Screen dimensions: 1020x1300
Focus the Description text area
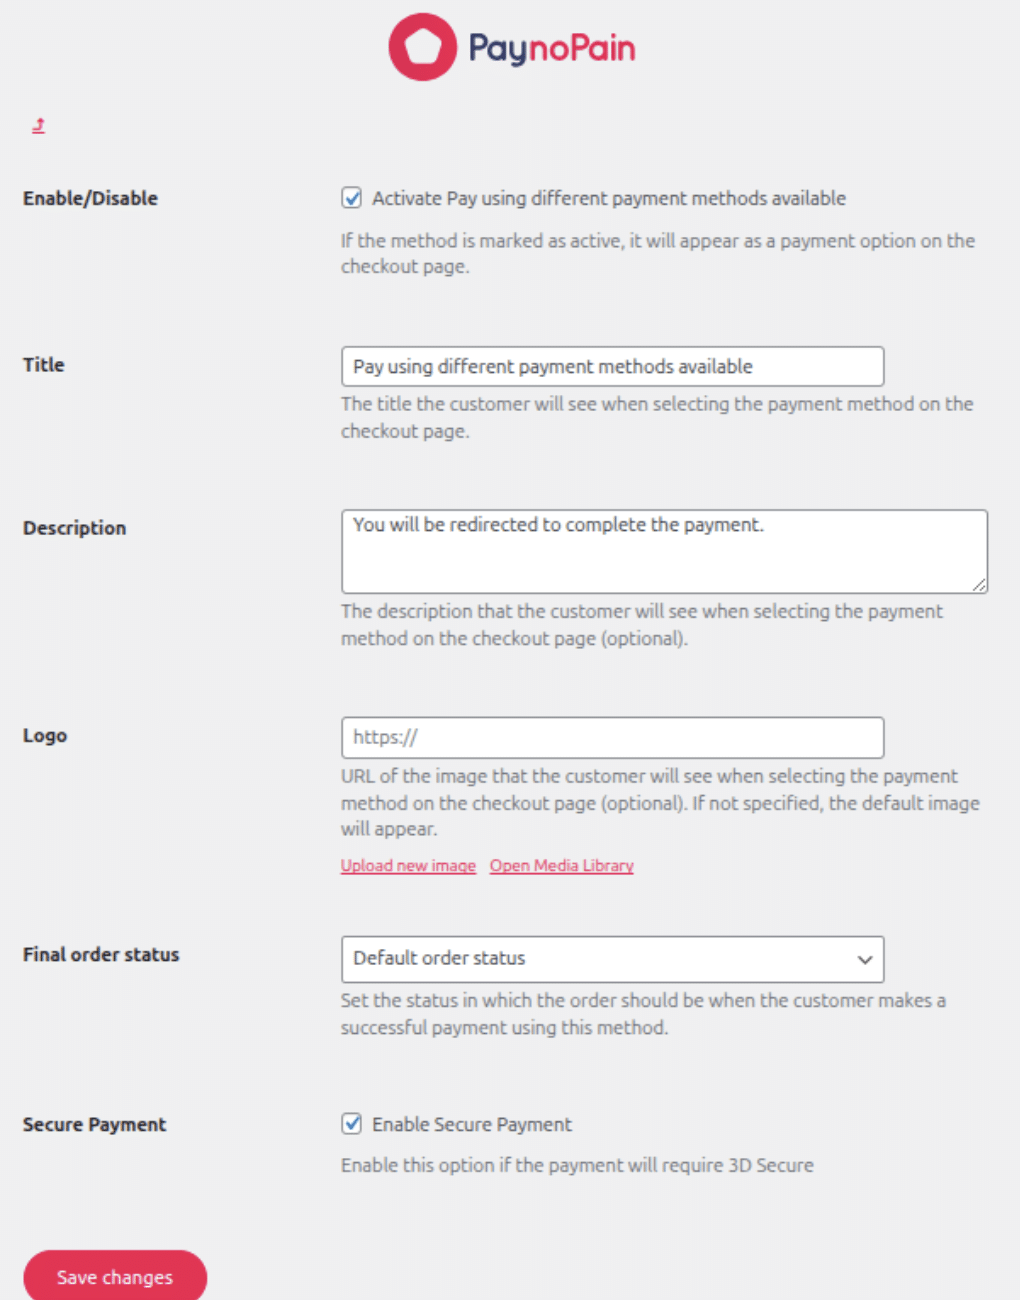[664, 551]
